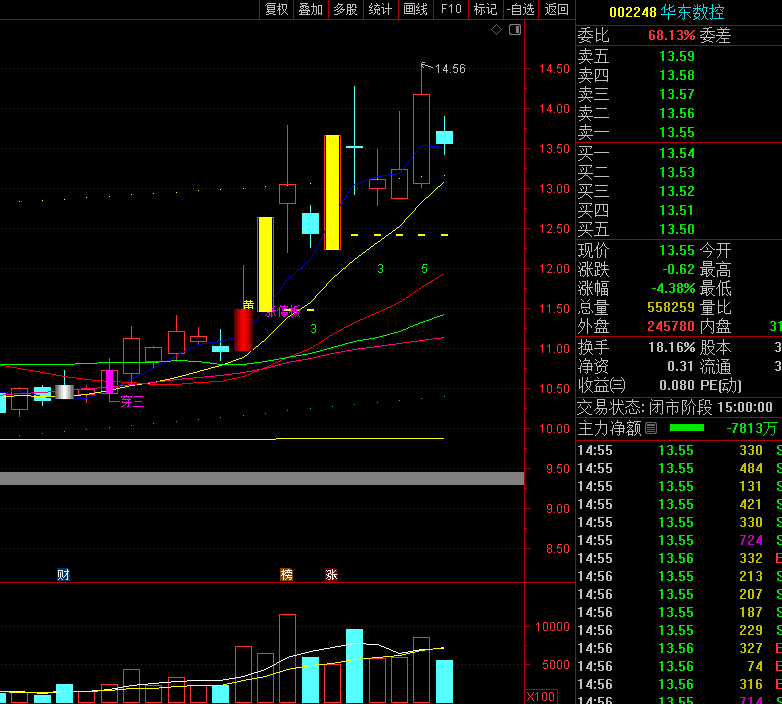The image size is (782, 704).
Task: Click the 财 finance marker on timeline
Action: click(63, 575)
